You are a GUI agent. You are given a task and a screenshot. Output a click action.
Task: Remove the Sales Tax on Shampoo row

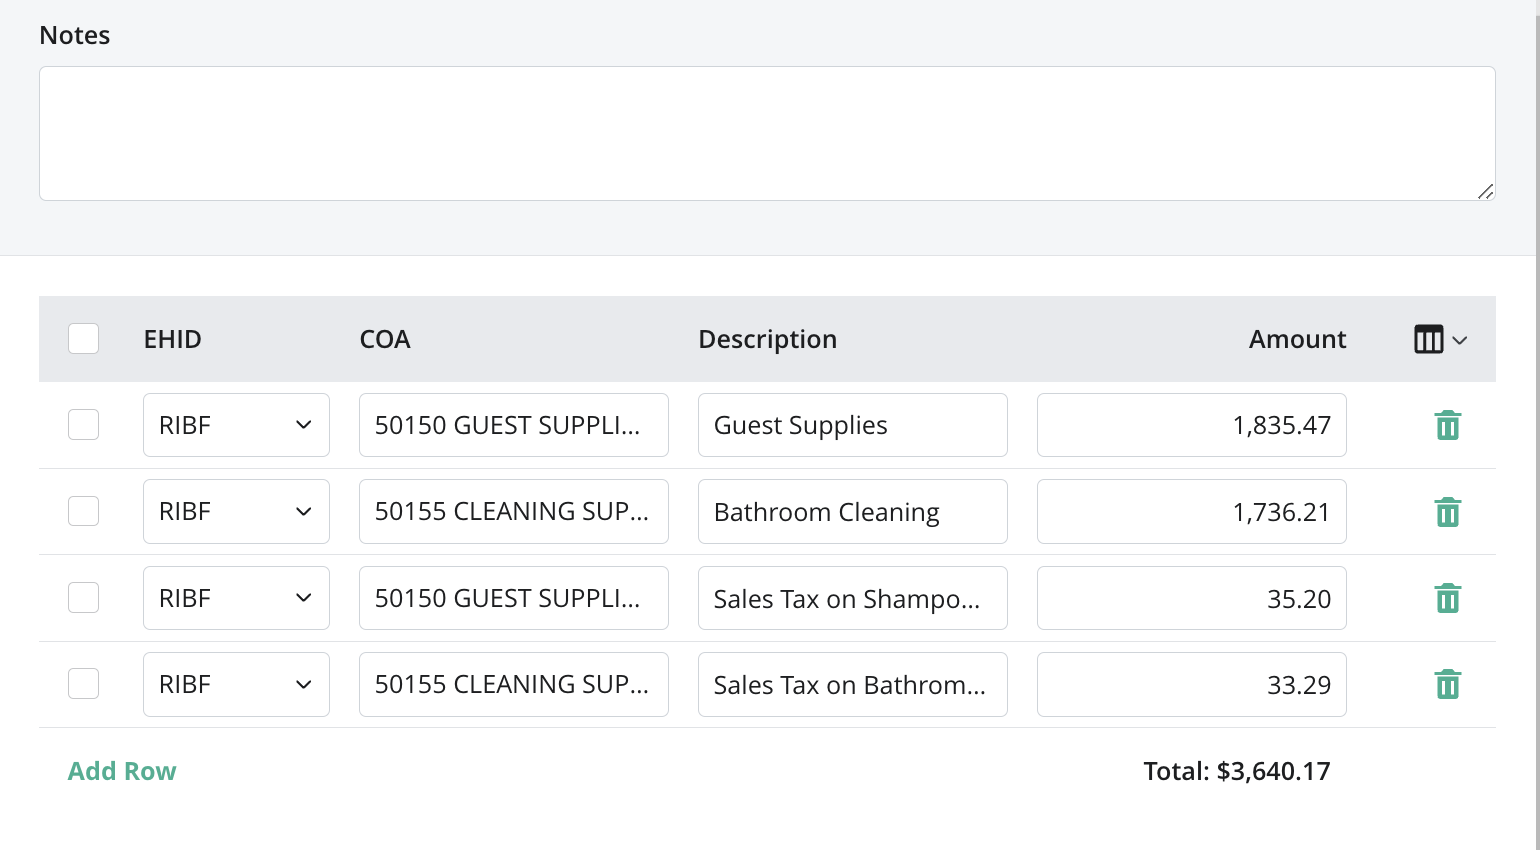(1448, 598)
